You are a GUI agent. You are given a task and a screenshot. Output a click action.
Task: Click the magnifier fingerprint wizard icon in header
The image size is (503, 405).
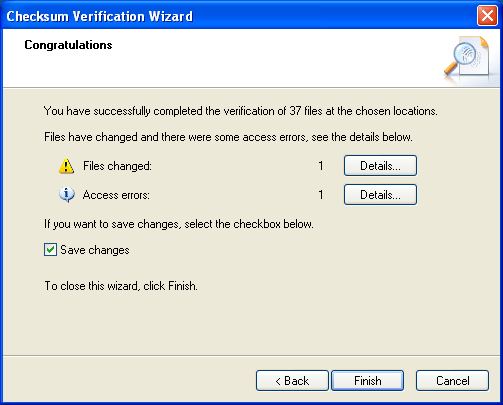click(x=468, y=57)
